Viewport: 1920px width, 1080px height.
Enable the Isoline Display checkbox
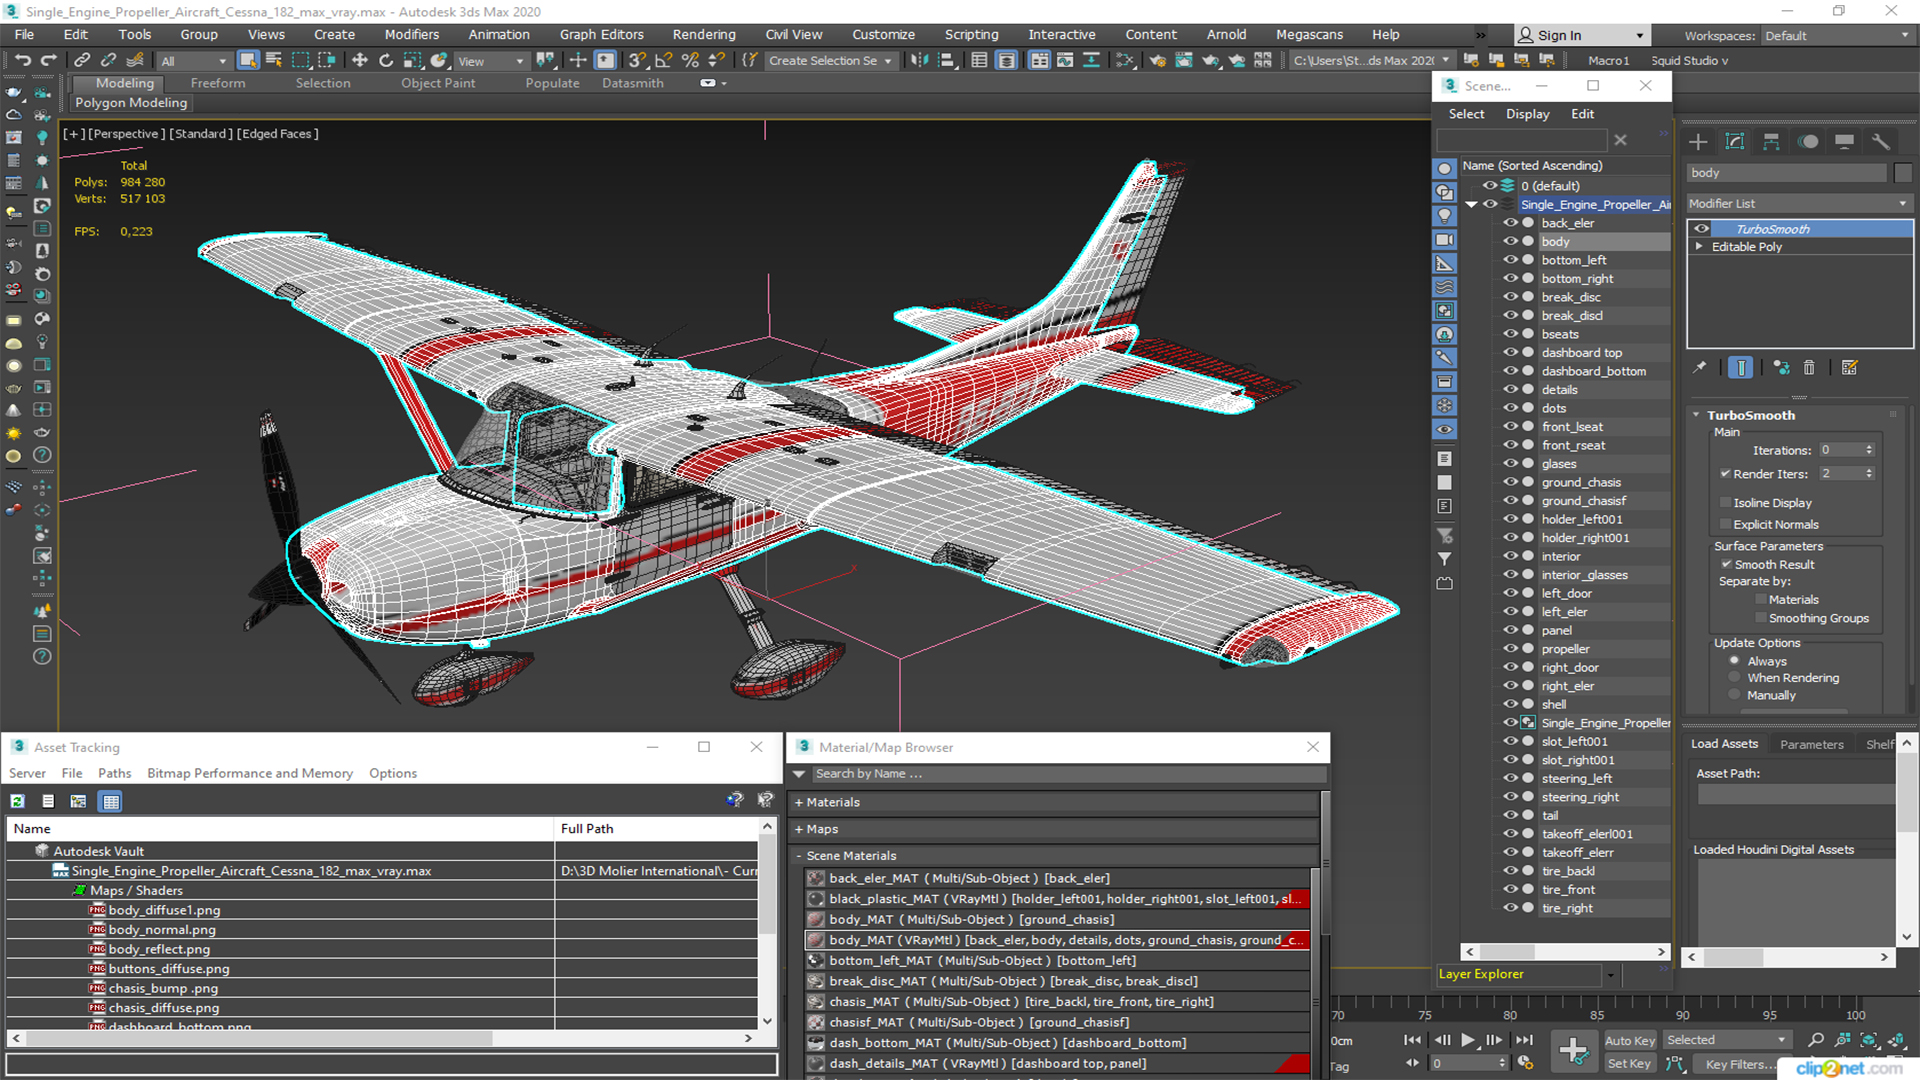tap(1725, 503)
